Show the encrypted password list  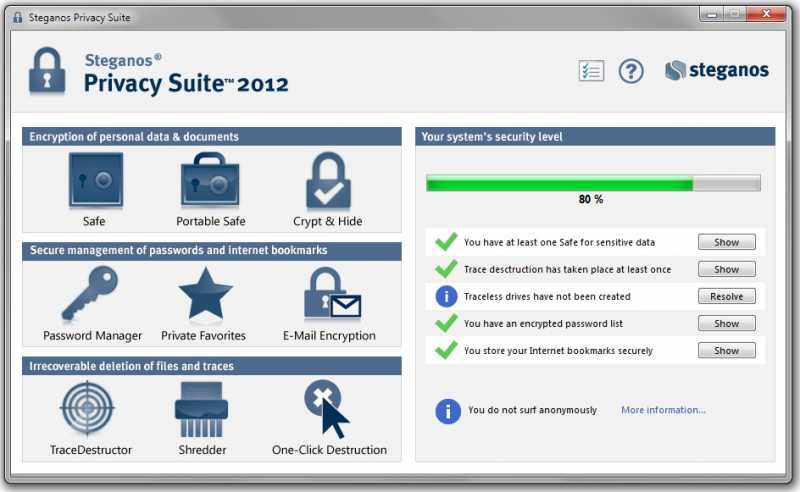coord(727,324)
